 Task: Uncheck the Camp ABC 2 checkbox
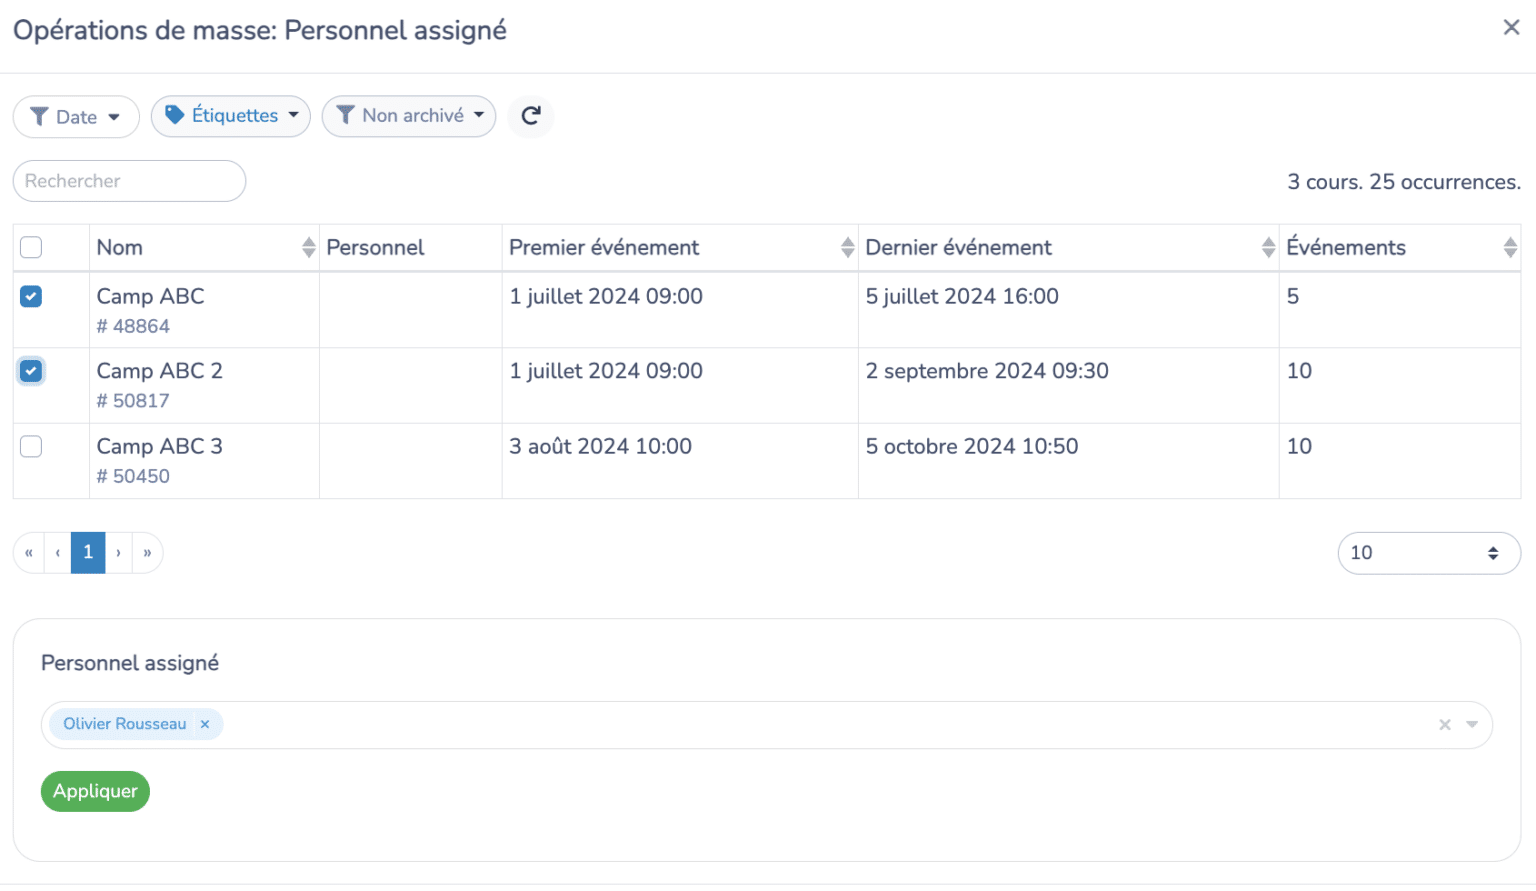tap(31, 371)
